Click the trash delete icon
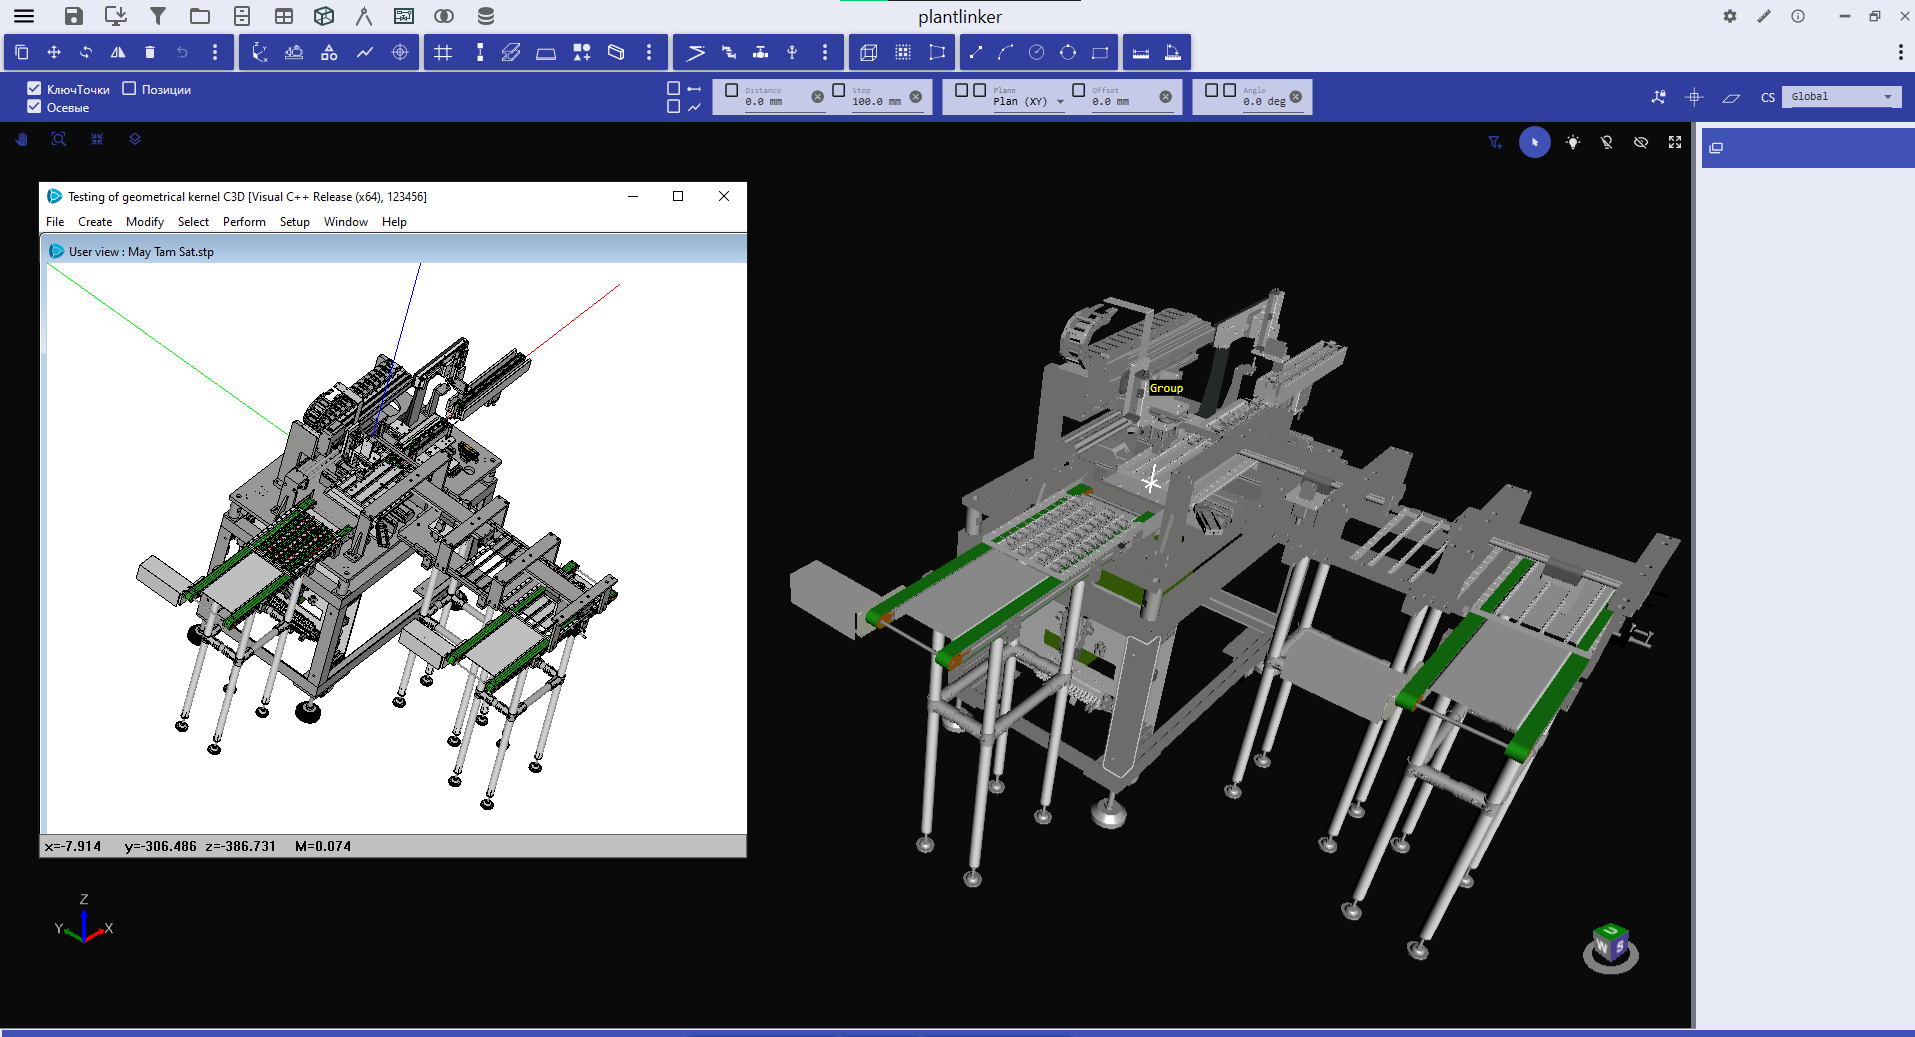 [150, 53]
